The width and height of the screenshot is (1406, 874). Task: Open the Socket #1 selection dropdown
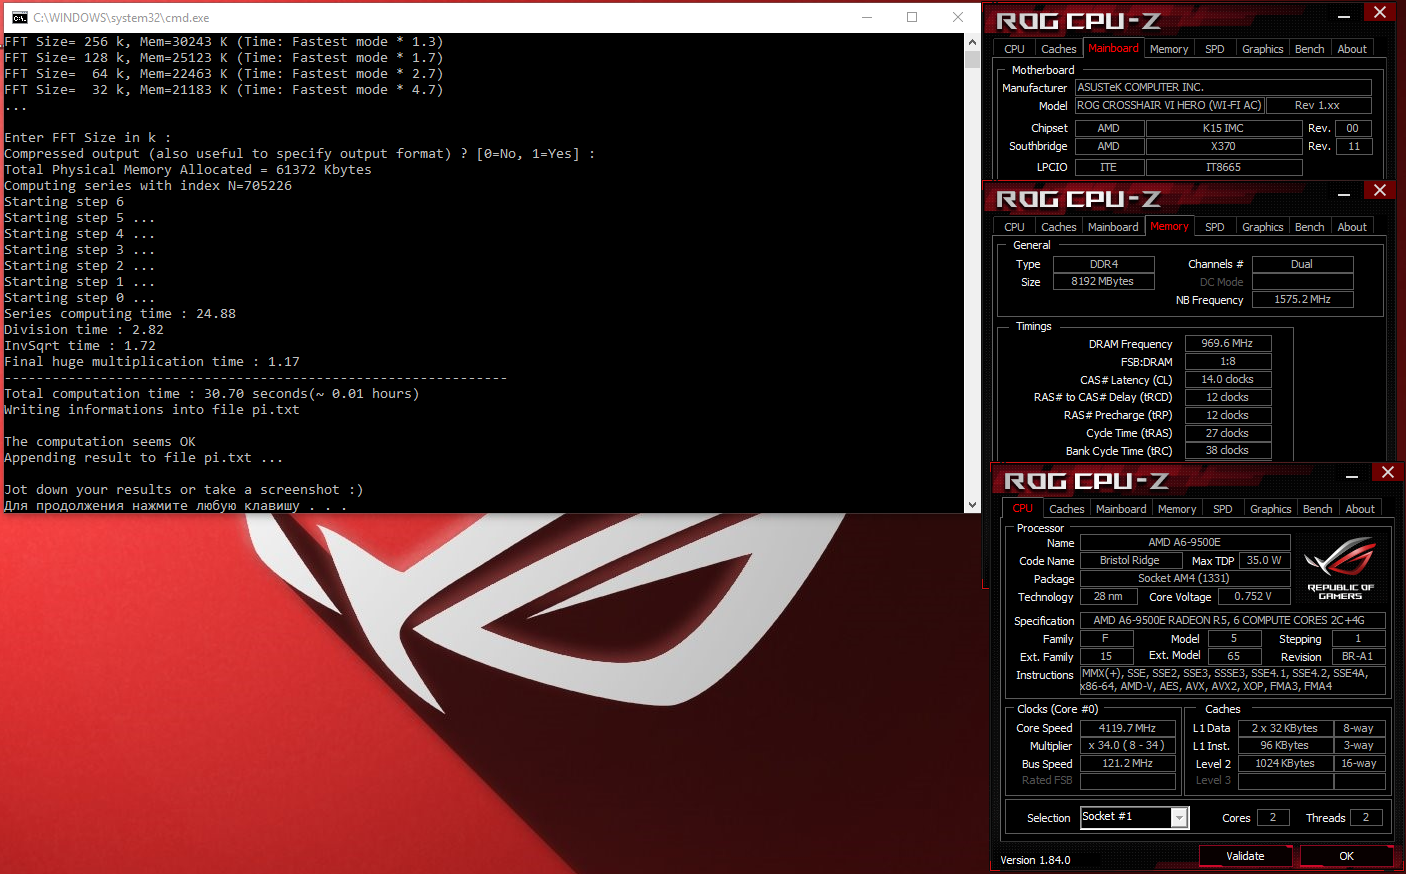point(1179,818)
